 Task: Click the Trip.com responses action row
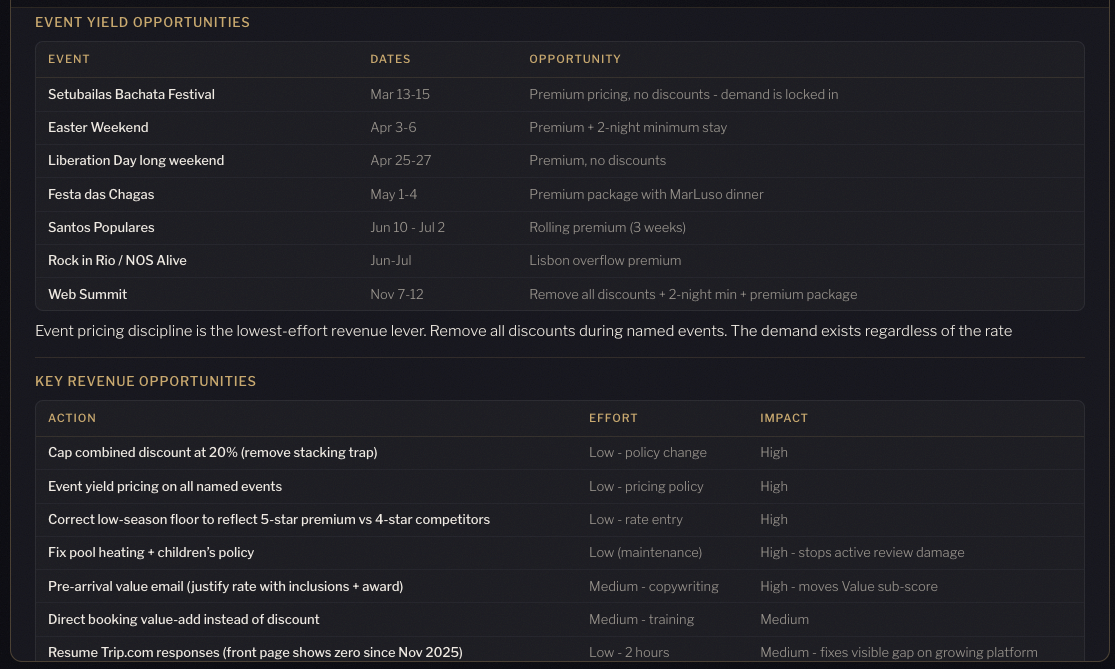255,652
